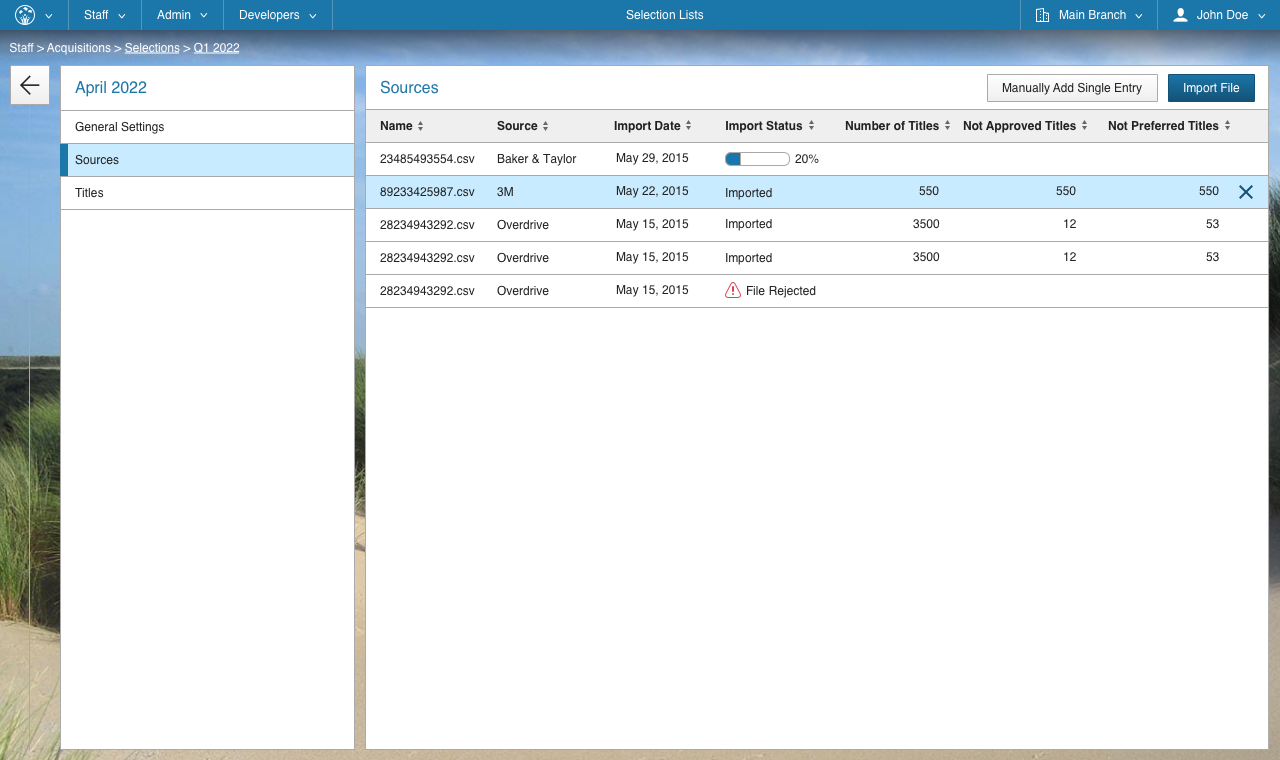This screenshot has height=760, width=1280.
Task: Click the app logo icon in top bar
Action: point(25,15)
